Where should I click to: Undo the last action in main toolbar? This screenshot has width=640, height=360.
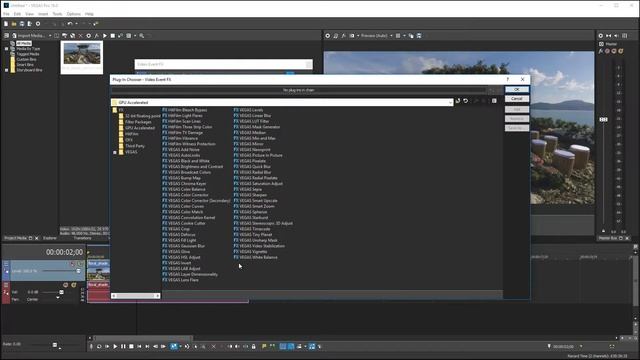[70, 24]
